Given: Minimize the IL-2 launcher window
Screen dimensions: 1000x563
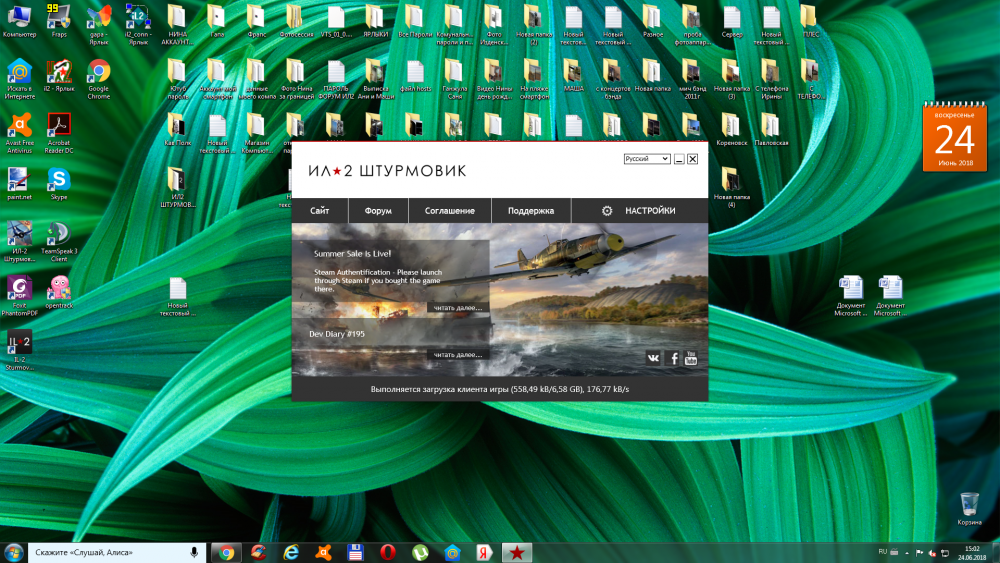Looking at the screenshot, I should [679, 159].
